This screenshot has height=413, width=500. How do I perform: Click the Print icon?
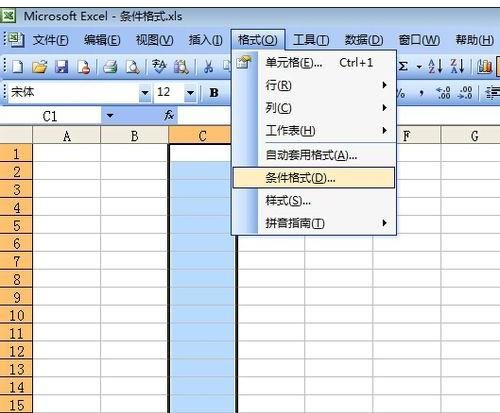[x=110, y=66]
